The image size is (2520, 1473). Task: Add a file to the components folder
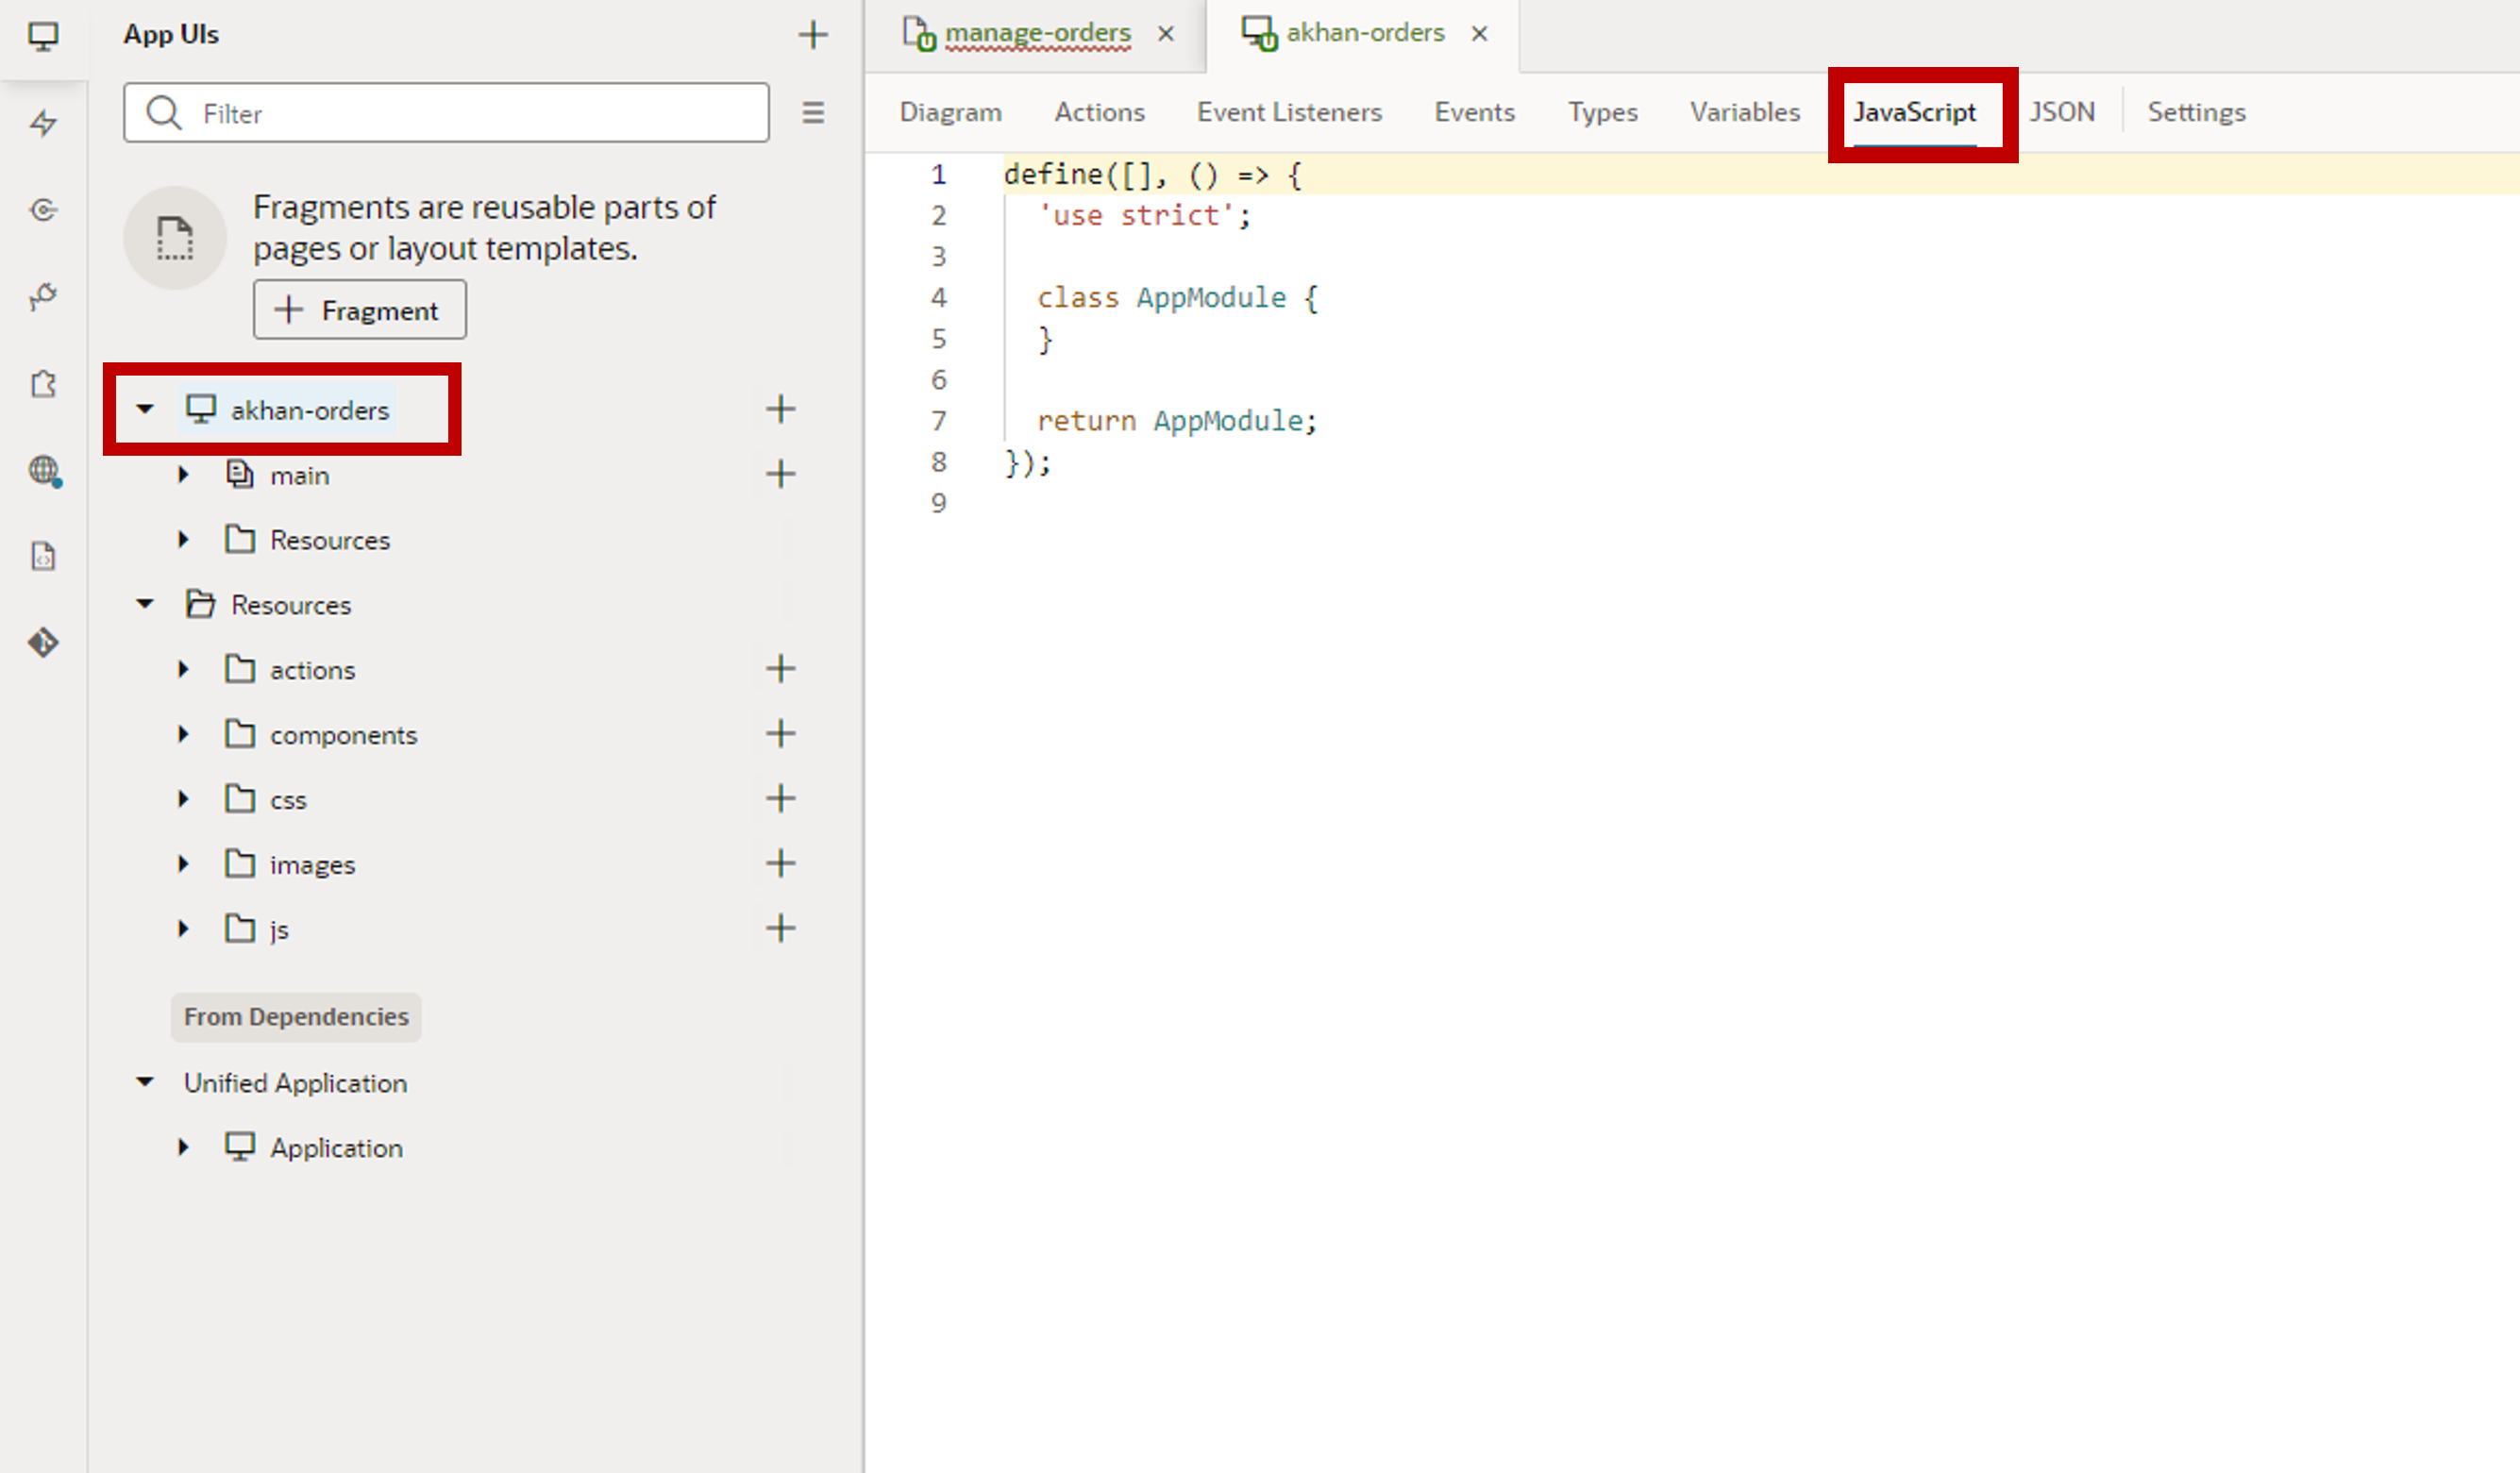(x=780, y=734)
